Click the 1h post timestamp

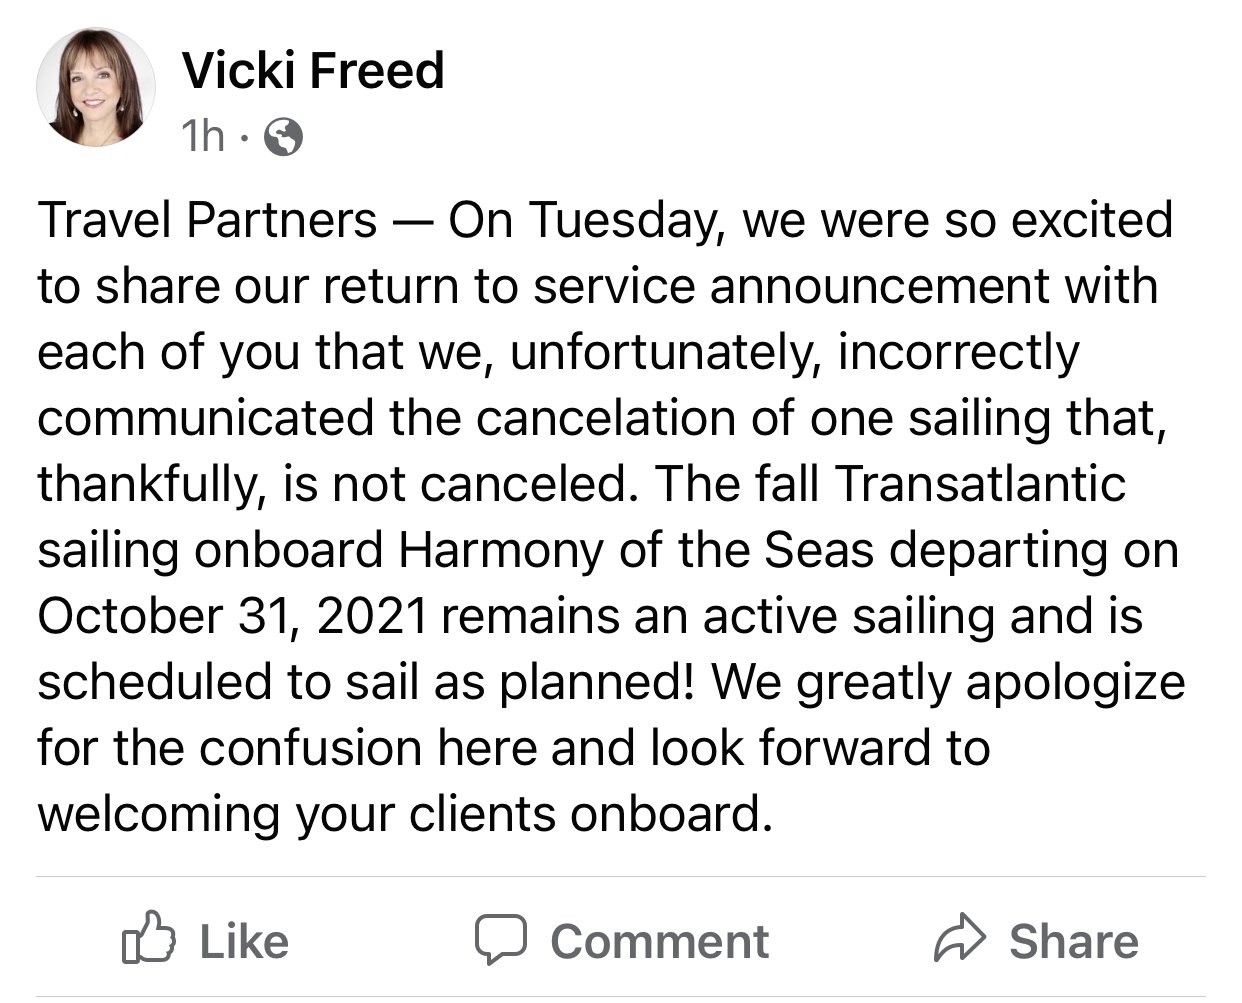click(x=203, y=136)
